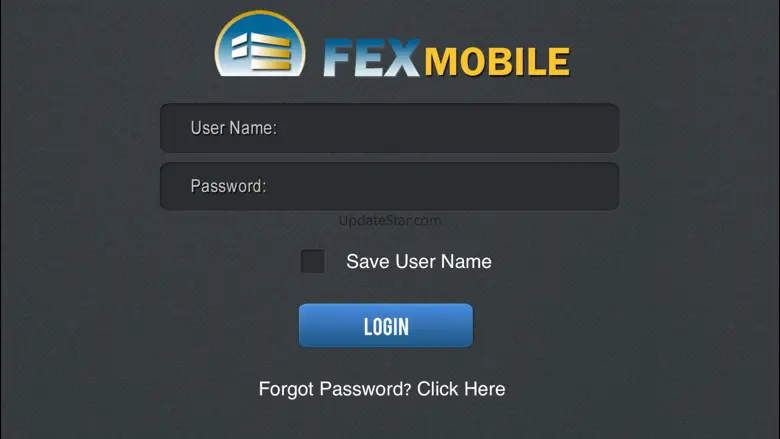Click the "Click Here" portion of the reset link
The width and height of the screenshot is (780, 439).
[x=461, y=389]
